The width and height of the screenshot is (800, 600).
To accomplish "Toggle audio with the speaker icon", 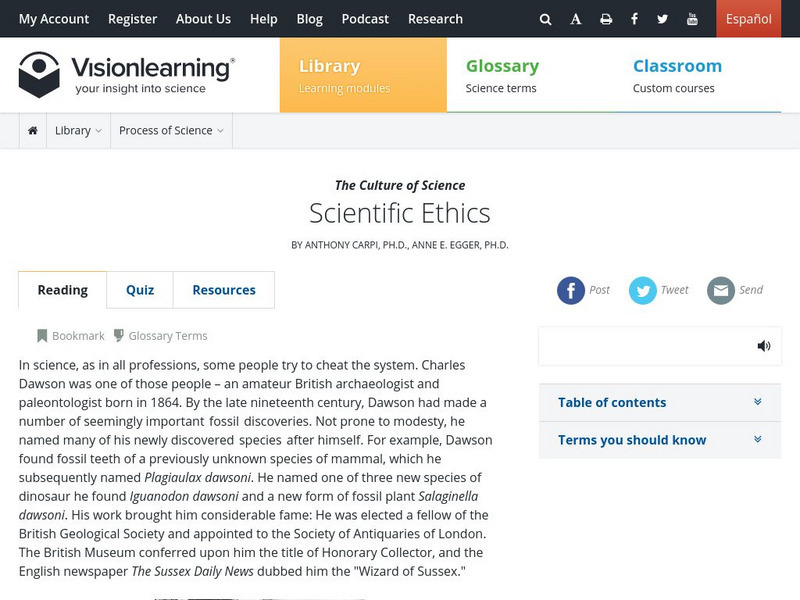I will (764, 346).
